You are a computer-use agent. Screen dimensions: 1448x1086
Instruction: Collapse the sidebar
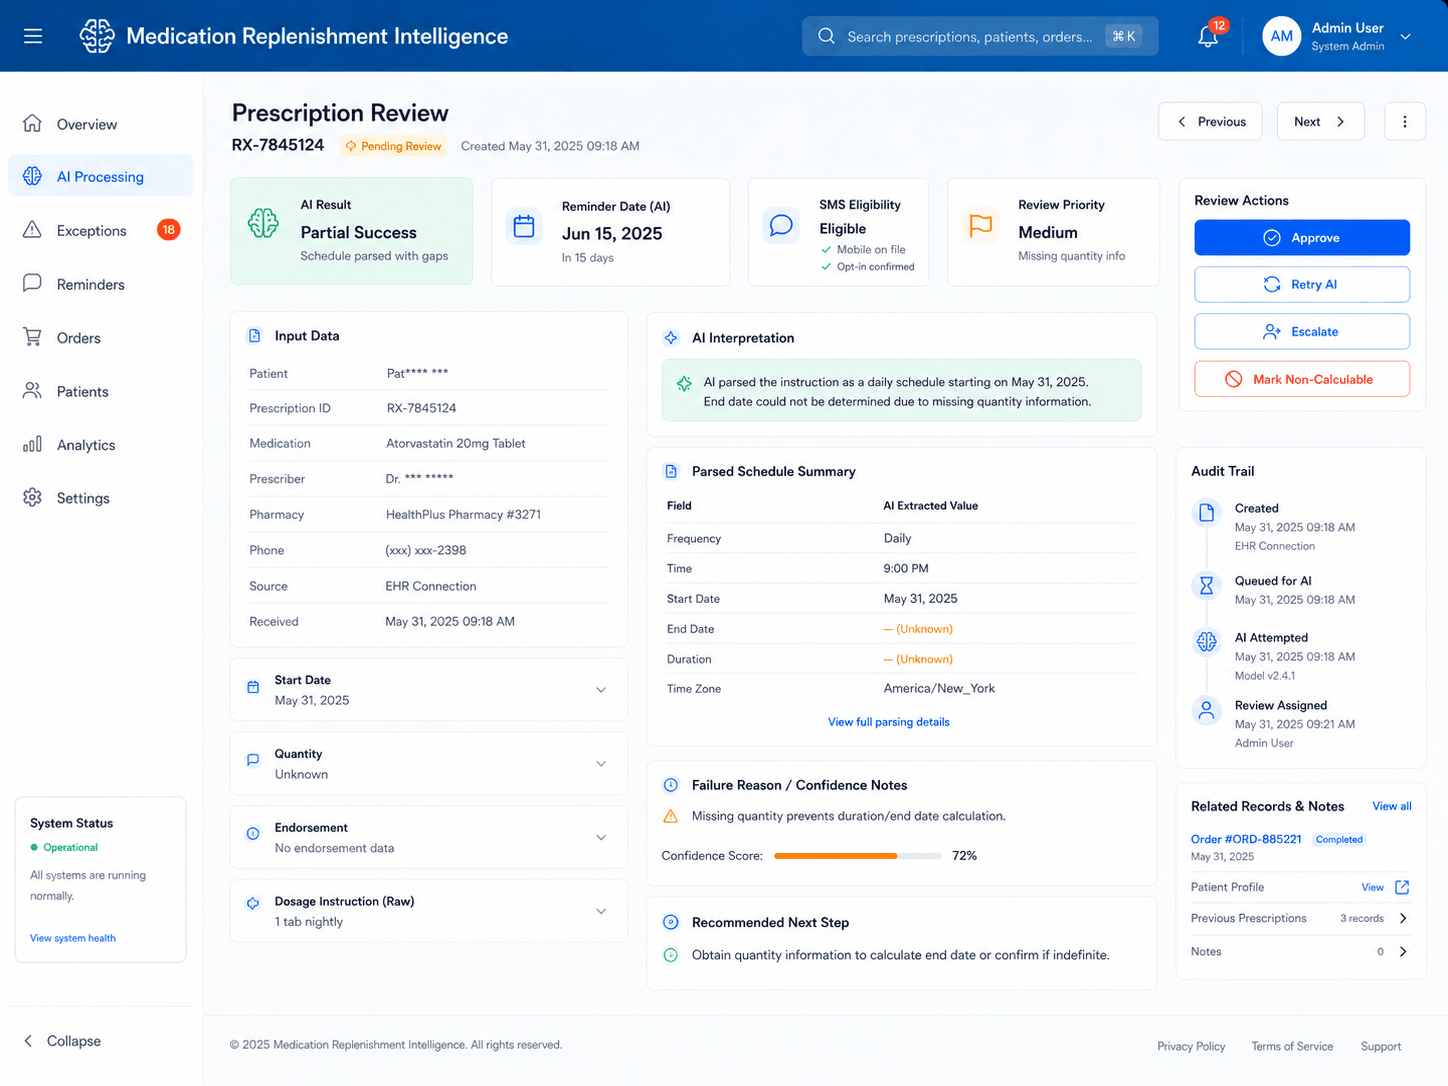(62, 1041)
